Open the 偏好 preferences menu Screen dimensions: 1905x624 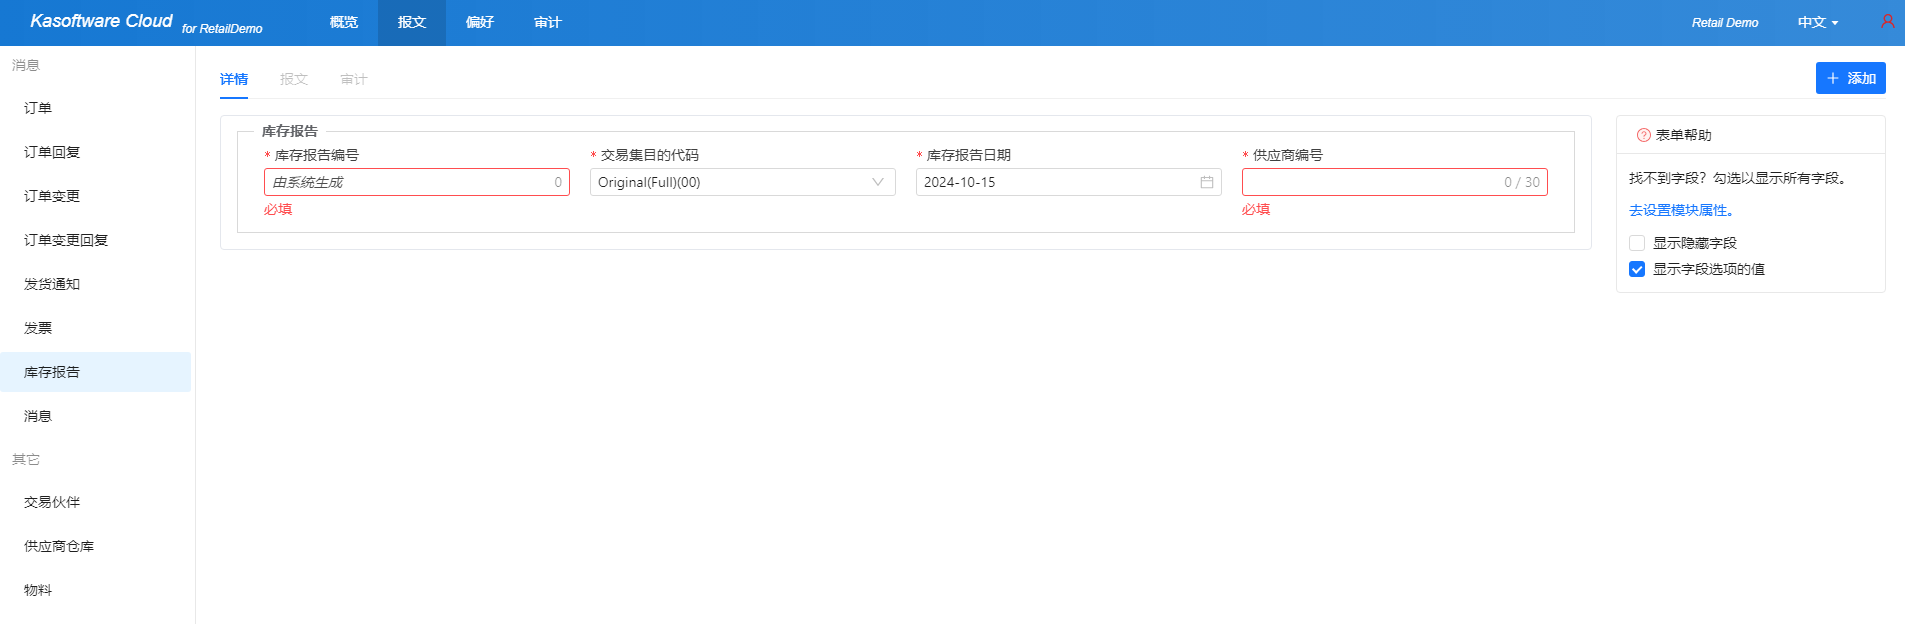[480, 22]
